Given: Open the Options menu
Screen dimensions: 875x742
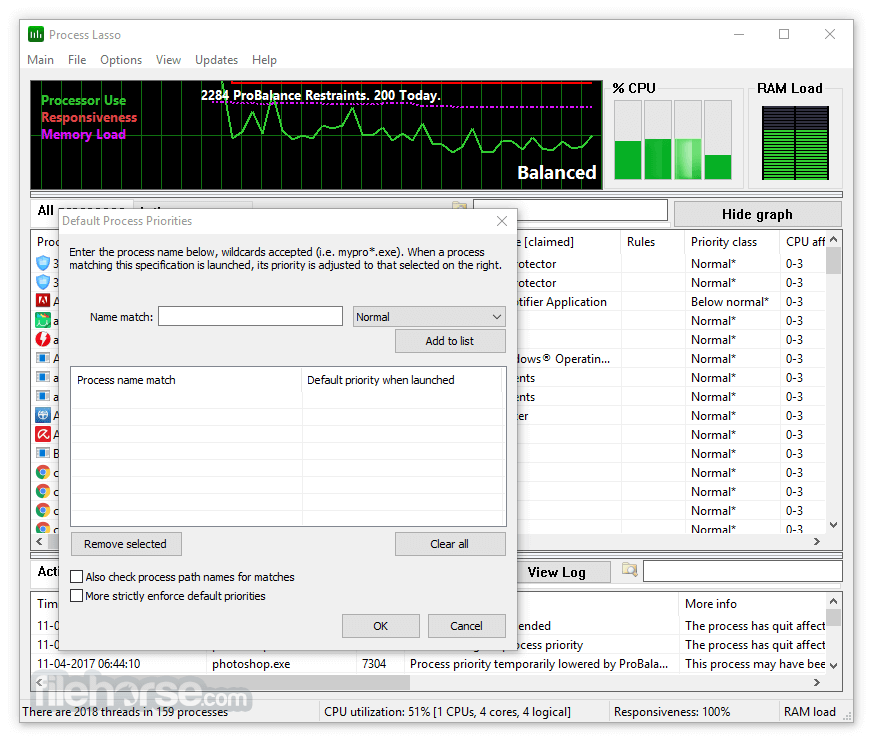Looking at the screenshot, I should 121,60.
